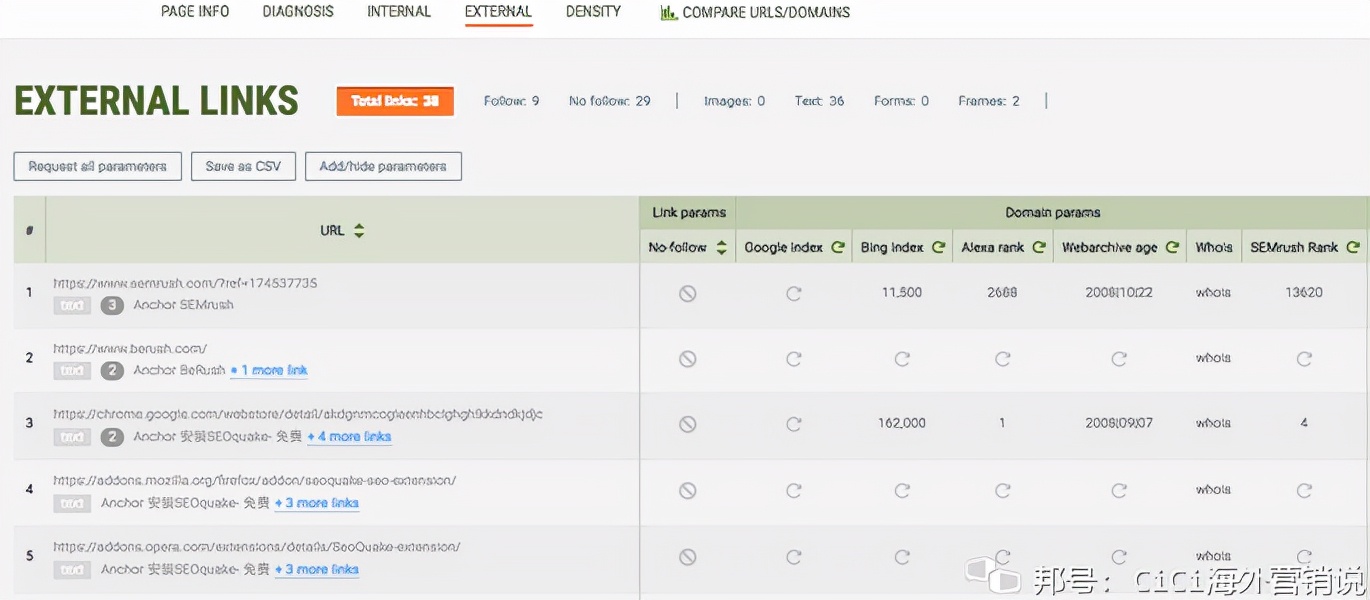Load Alexa rank for addons.mozilla.org row
Viewport: 1370px width, 600px height.
[1002, 490]
